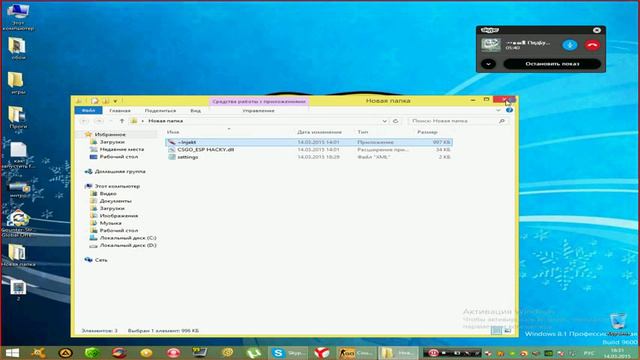
Task: Expand the Explorer ribbon chevron
Action: [498, 111]
